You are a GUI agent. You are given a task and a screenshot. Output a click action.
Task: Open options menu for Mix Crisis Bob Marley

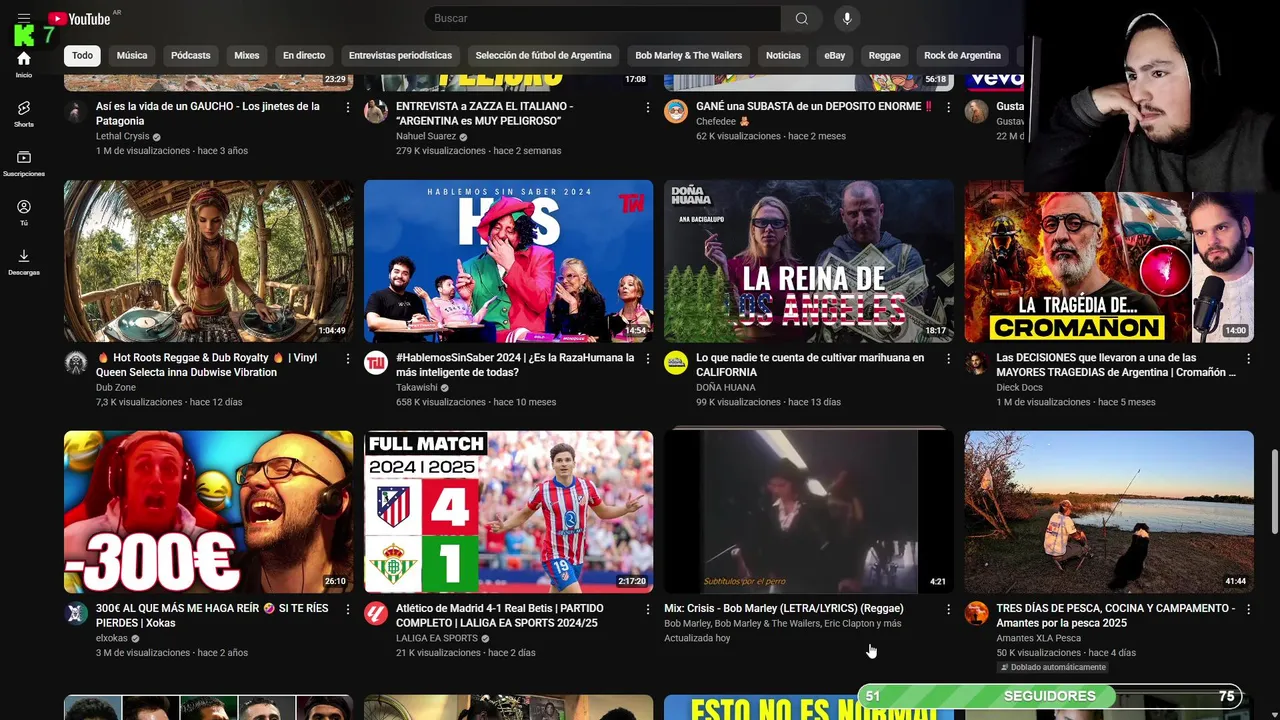coord(948,609)
